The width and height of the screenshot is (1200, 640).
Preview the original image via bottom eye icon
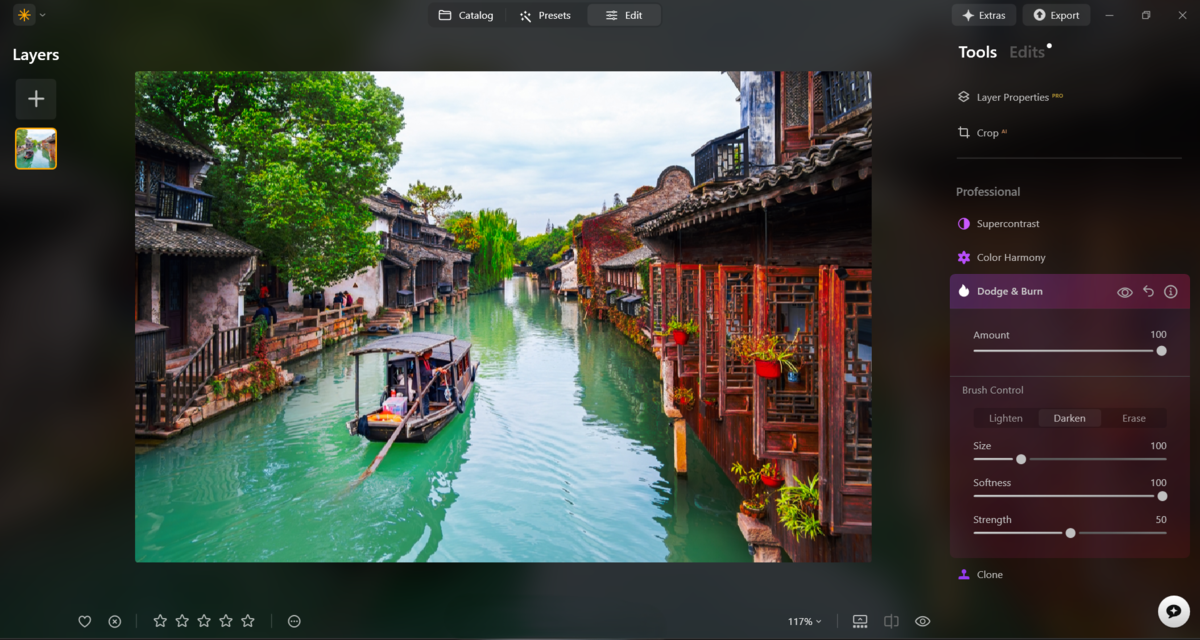click(924, 620)
